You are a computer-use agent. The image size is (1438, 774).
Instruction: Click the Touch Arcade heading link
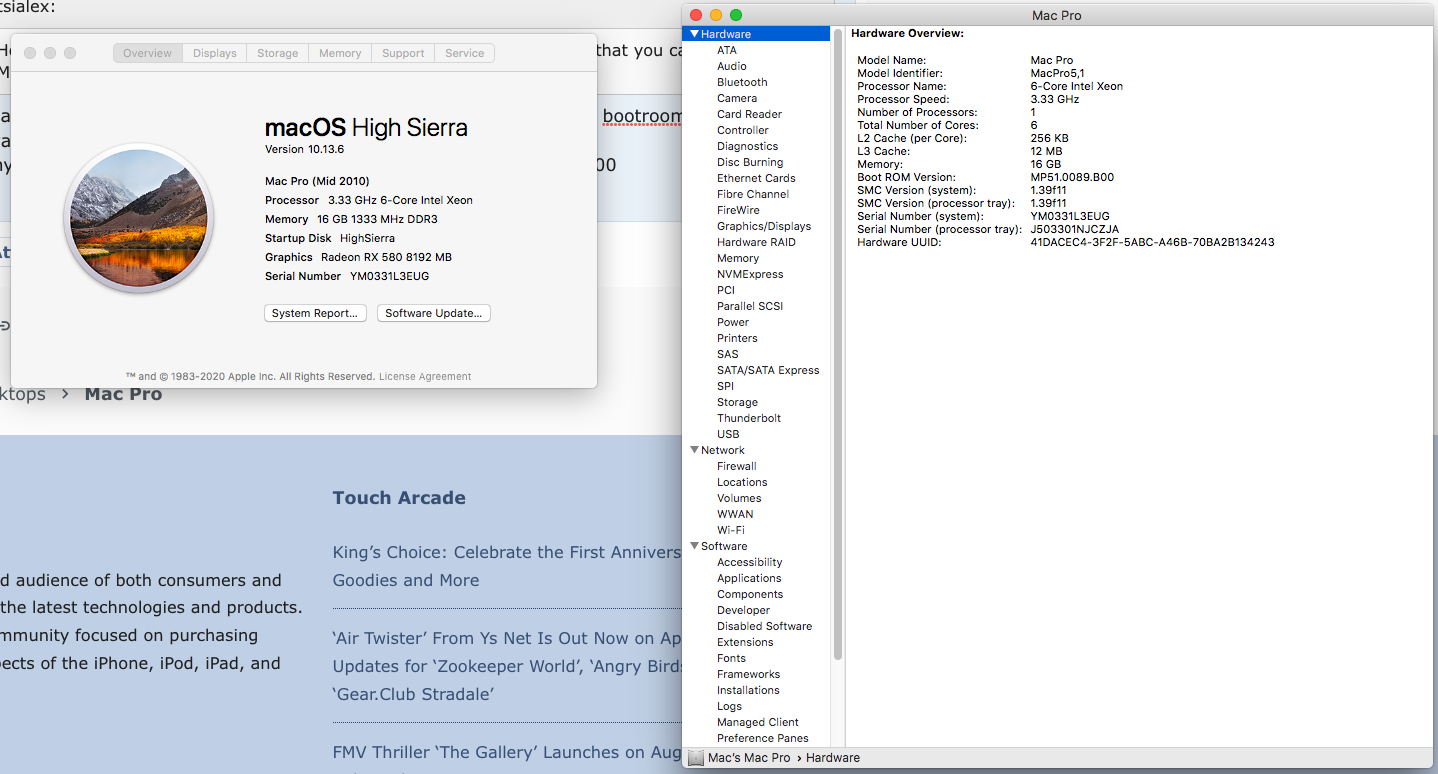tap(399, 498)
